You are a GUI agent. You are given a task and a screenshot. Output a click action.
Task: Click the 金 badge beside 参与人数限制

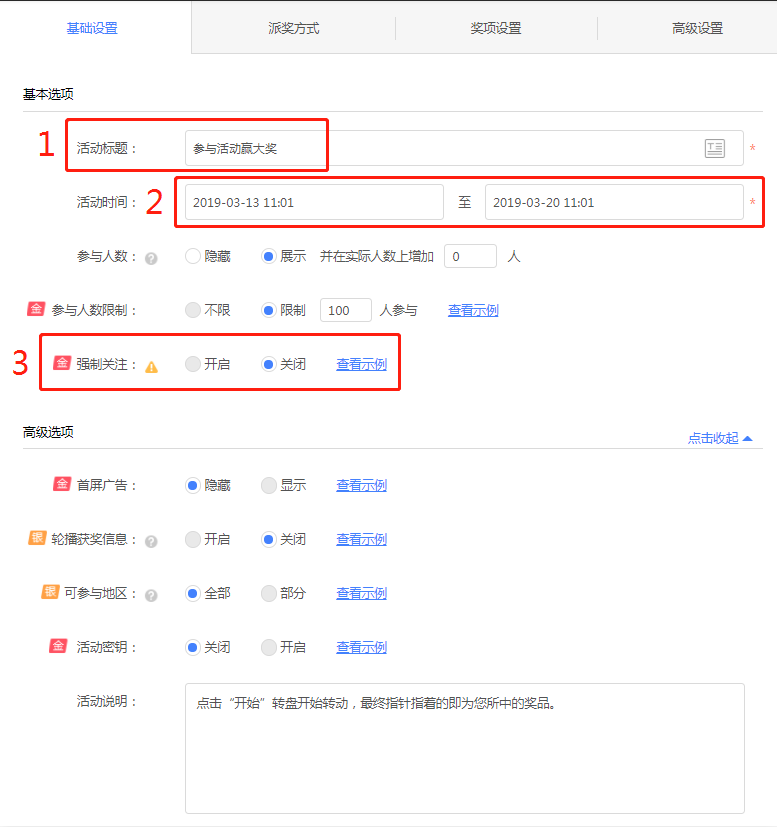[36, 309]
